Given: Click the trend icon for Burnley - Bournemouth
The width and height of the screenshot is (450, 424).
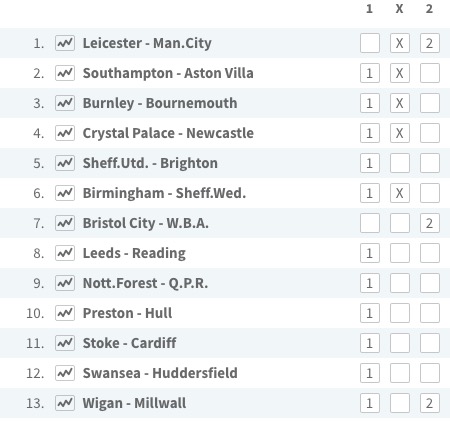Looking at the screenshot, I should (65, 103).
